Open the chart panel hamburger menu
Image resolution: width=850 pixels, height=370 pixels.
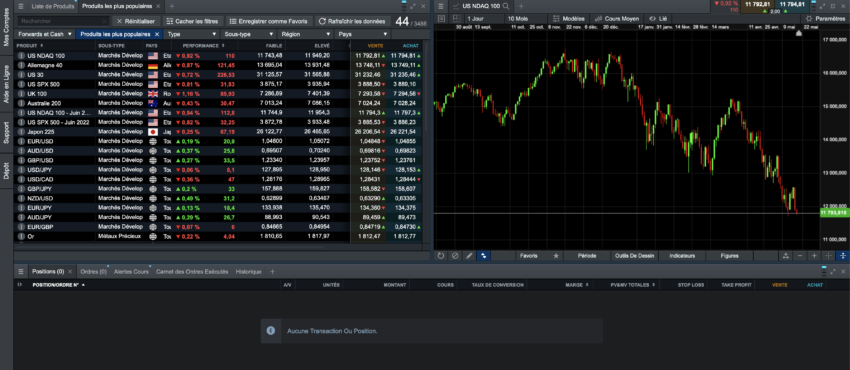[x=441, y=6]
